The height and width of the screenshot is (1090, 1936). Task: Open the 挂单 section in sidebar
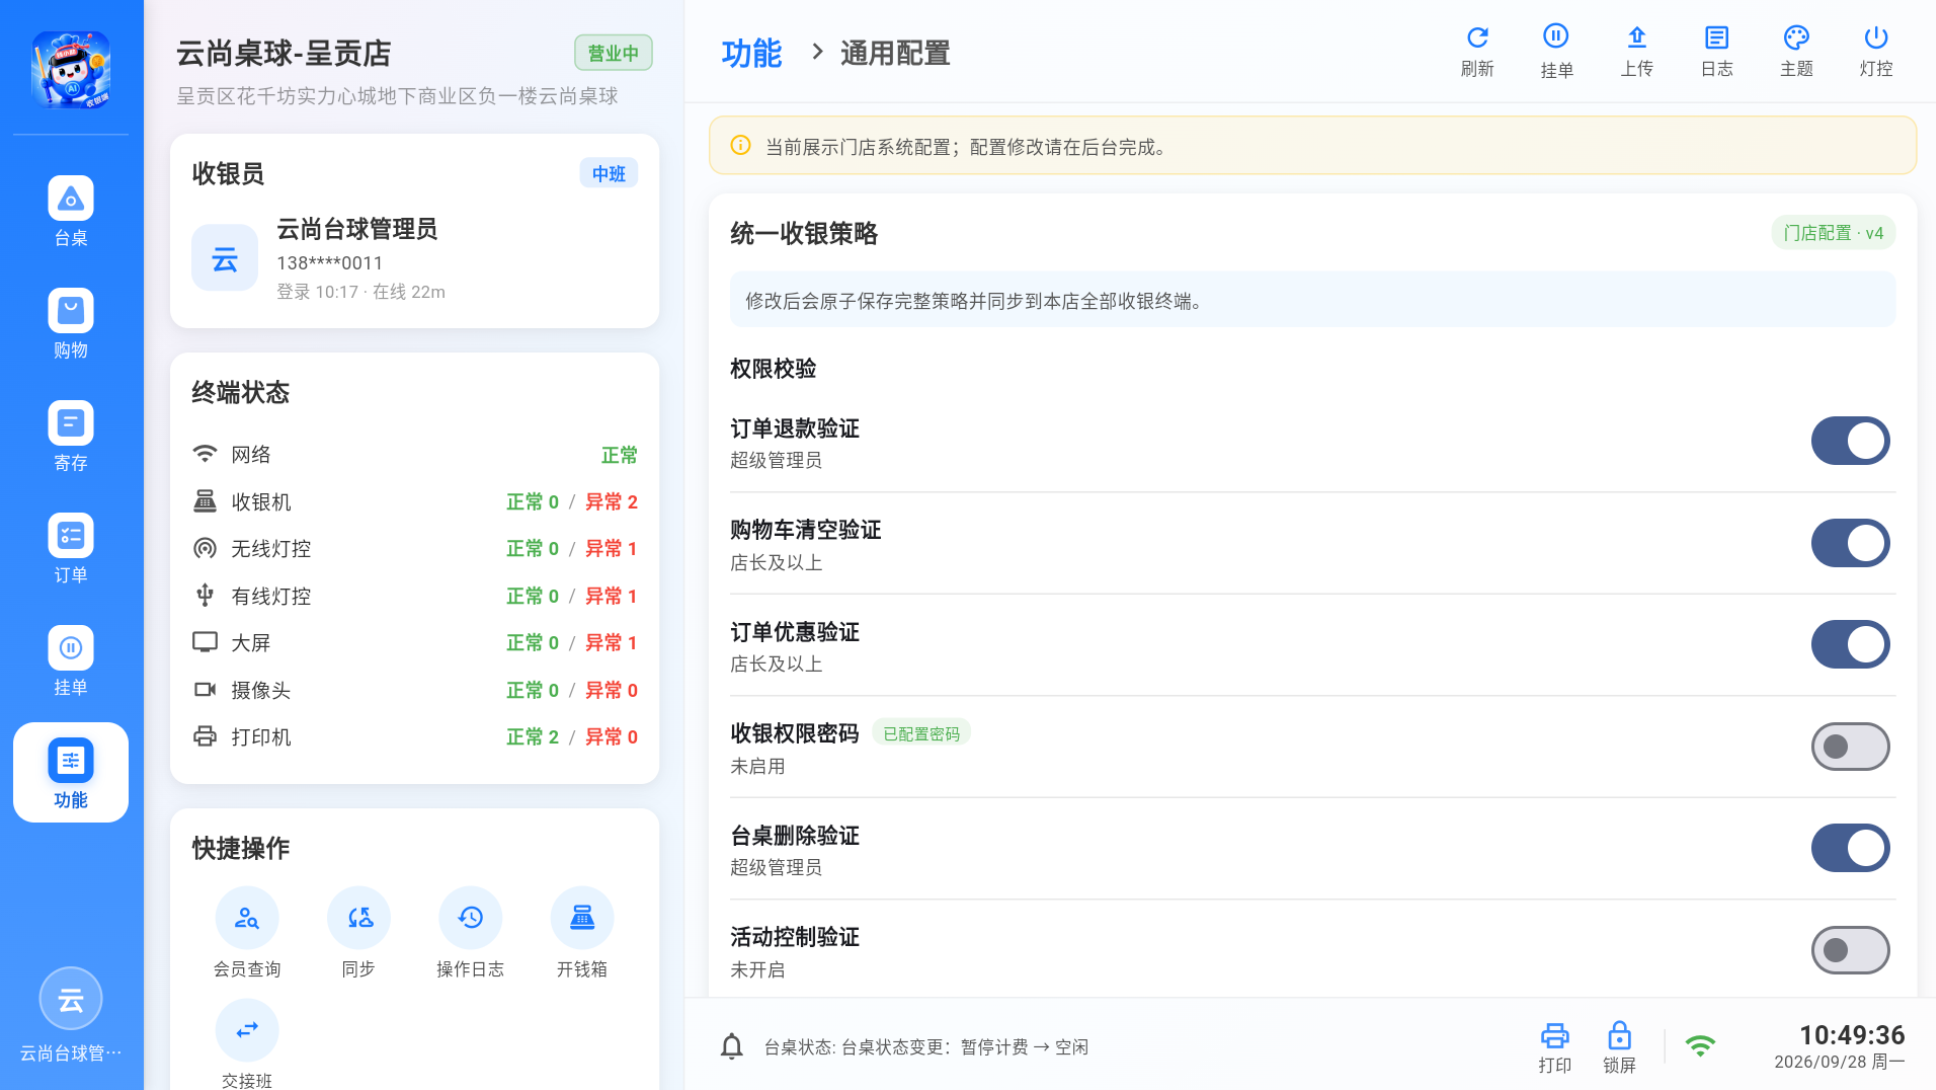pos(70,660)
